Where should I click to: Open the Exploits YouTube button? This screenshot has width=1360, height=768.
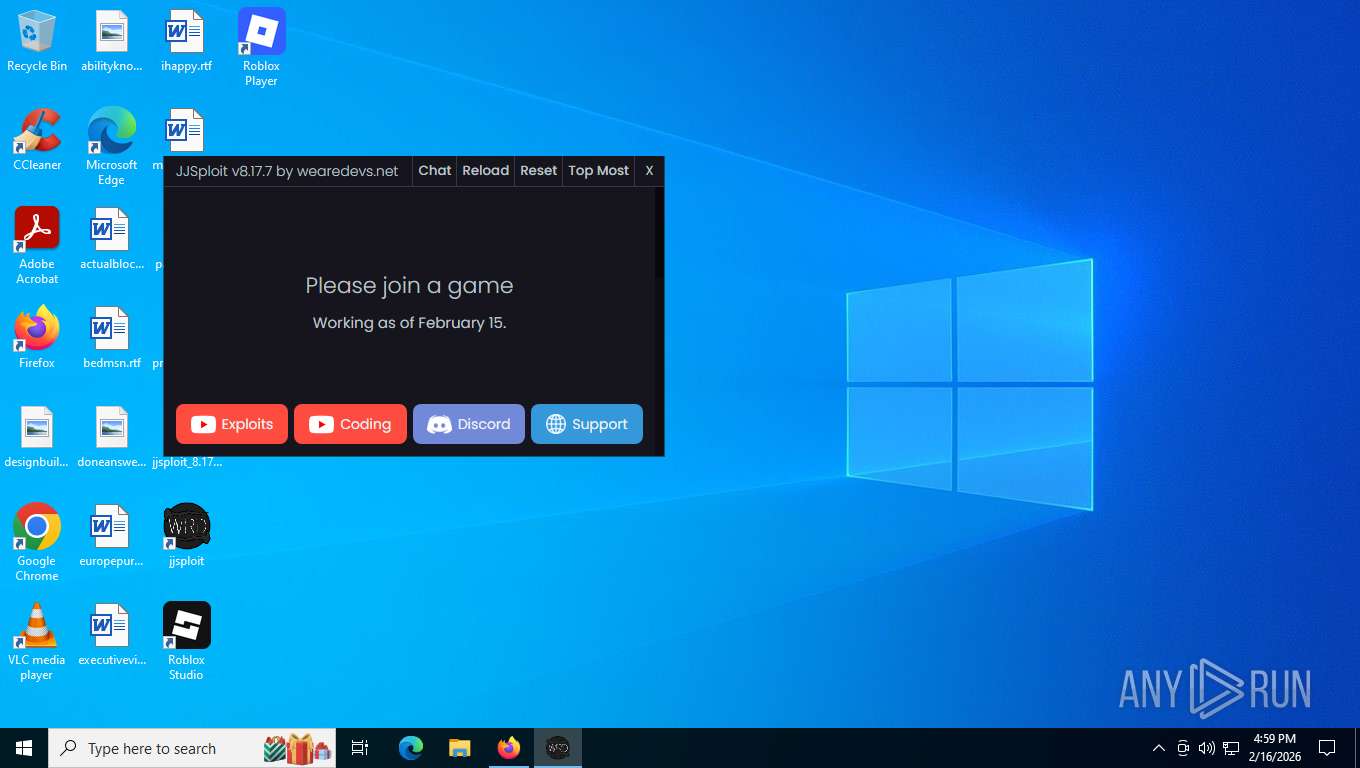232,424
